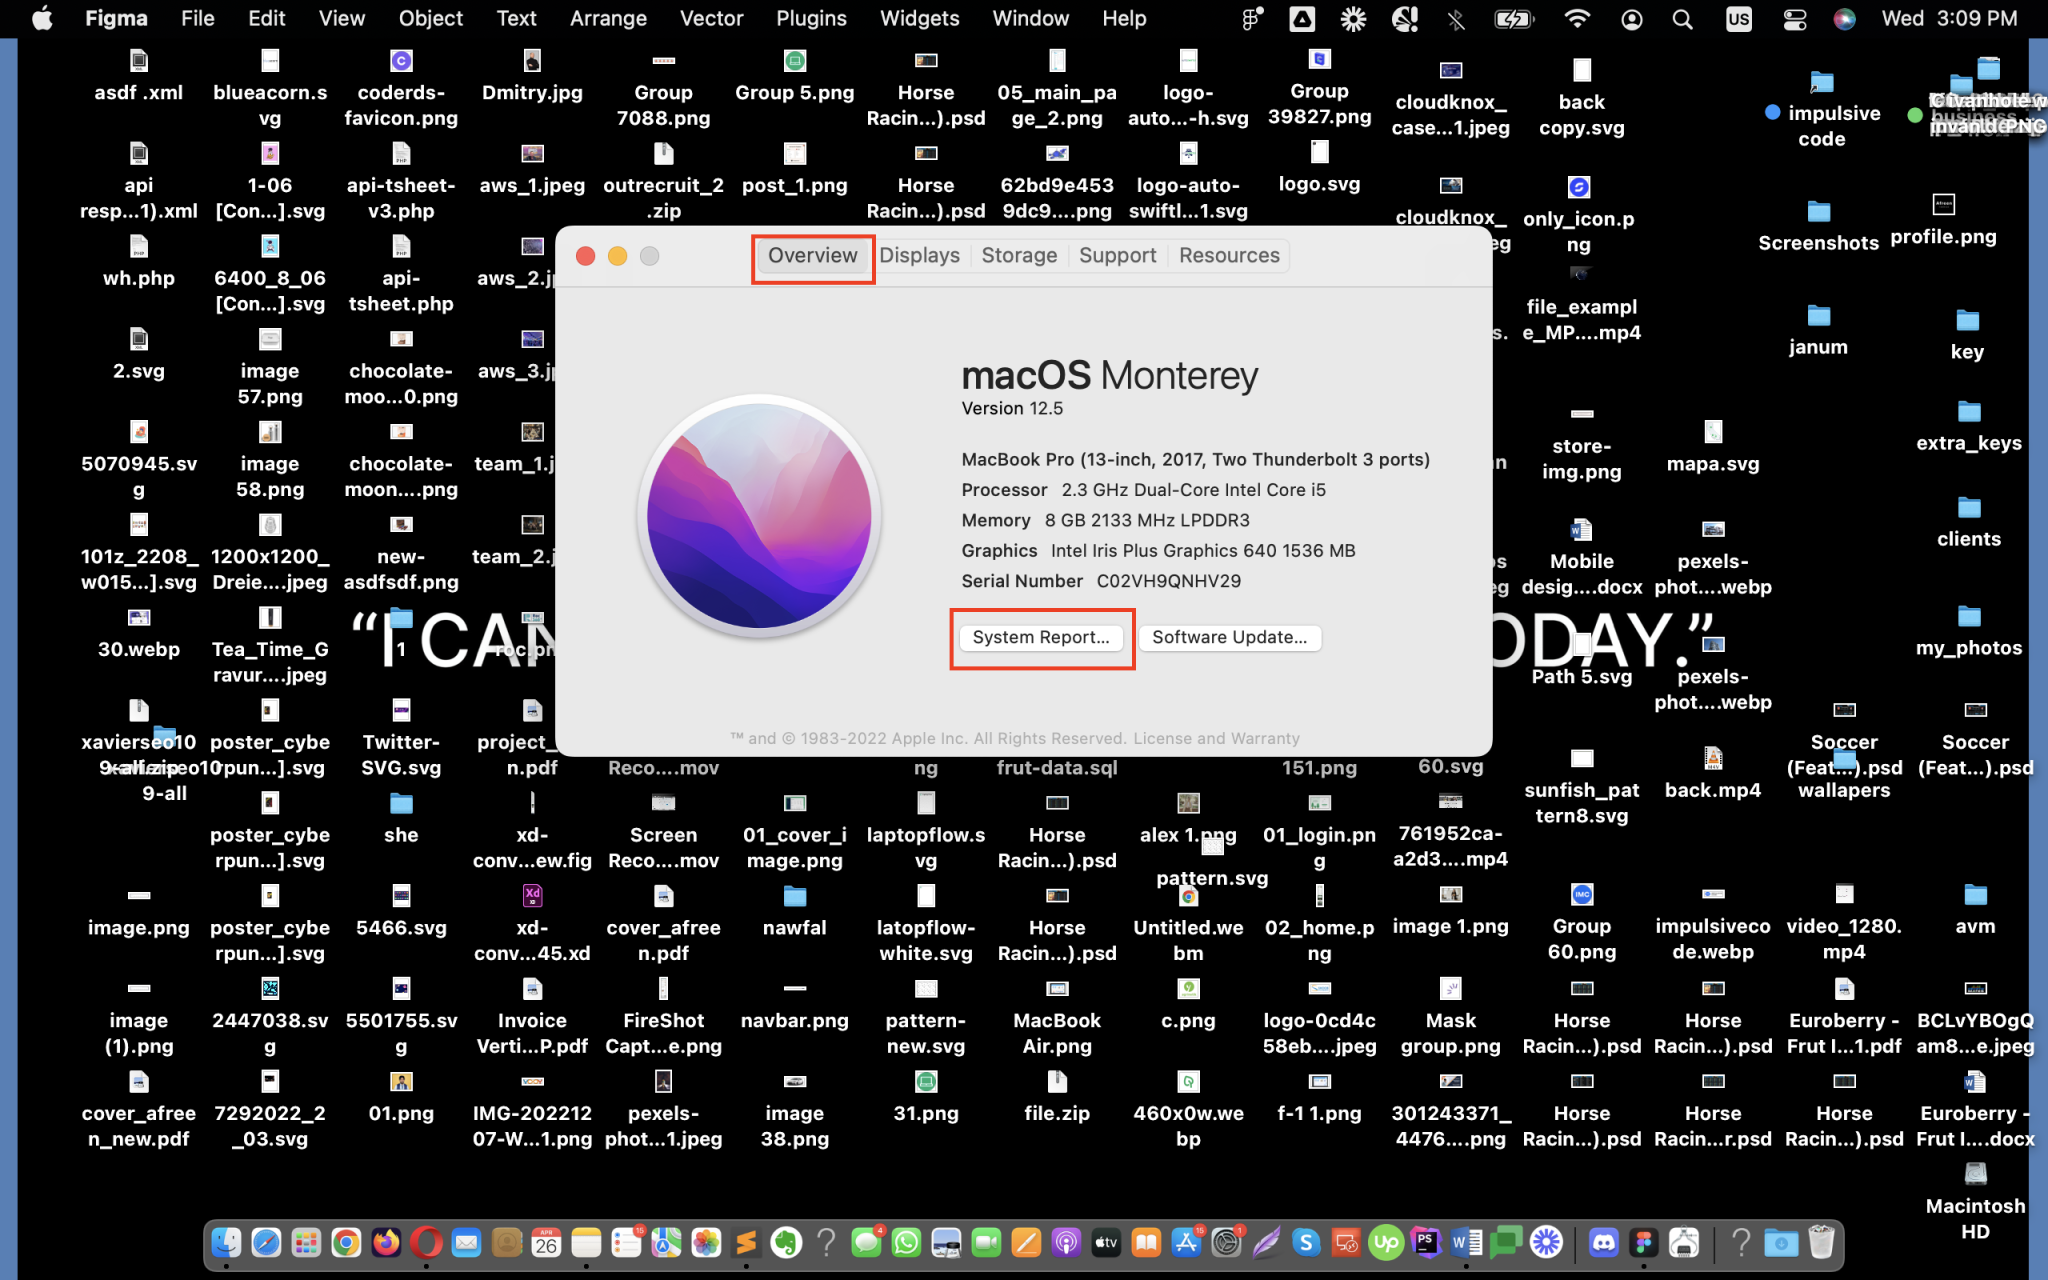Open the Displays tab

click(919, 255)
